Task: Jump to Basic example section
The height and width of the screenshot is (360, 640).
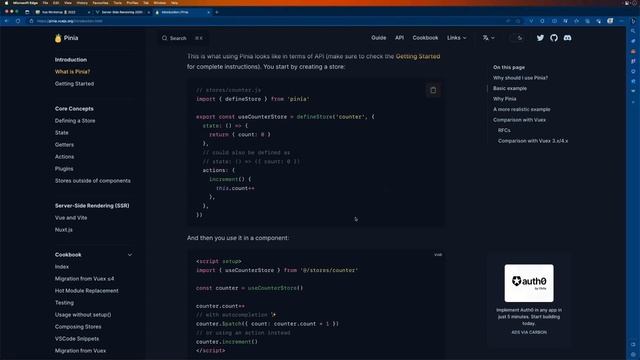Action: [510, 89]
